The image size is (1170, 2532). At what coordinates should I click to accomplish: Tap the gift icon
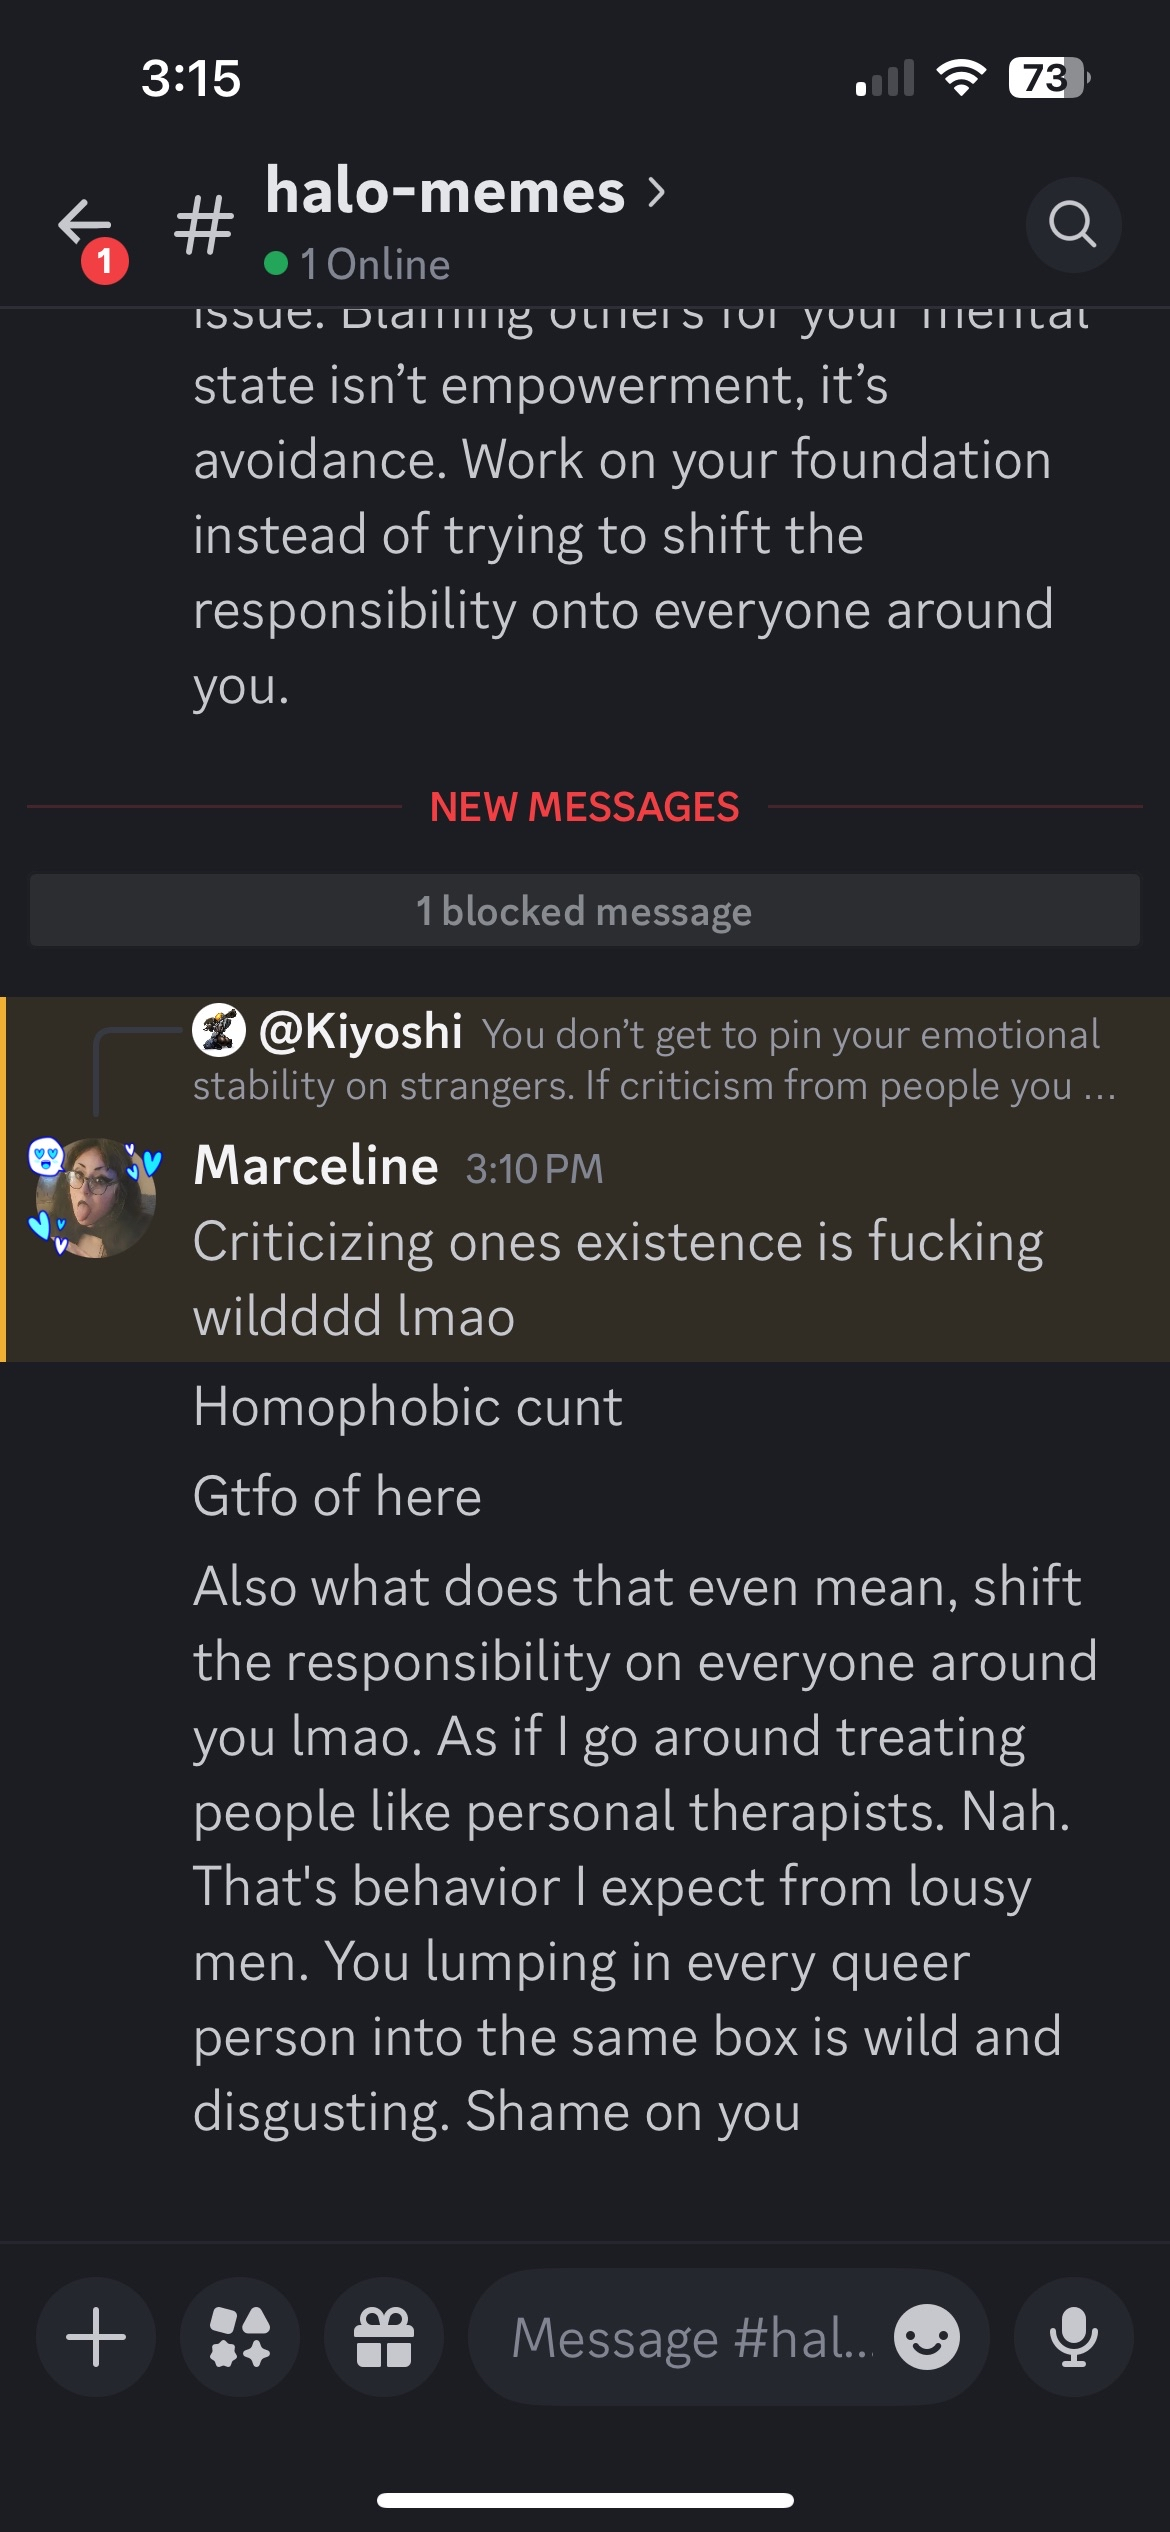pyautogui.click(x=384, y=2337)
